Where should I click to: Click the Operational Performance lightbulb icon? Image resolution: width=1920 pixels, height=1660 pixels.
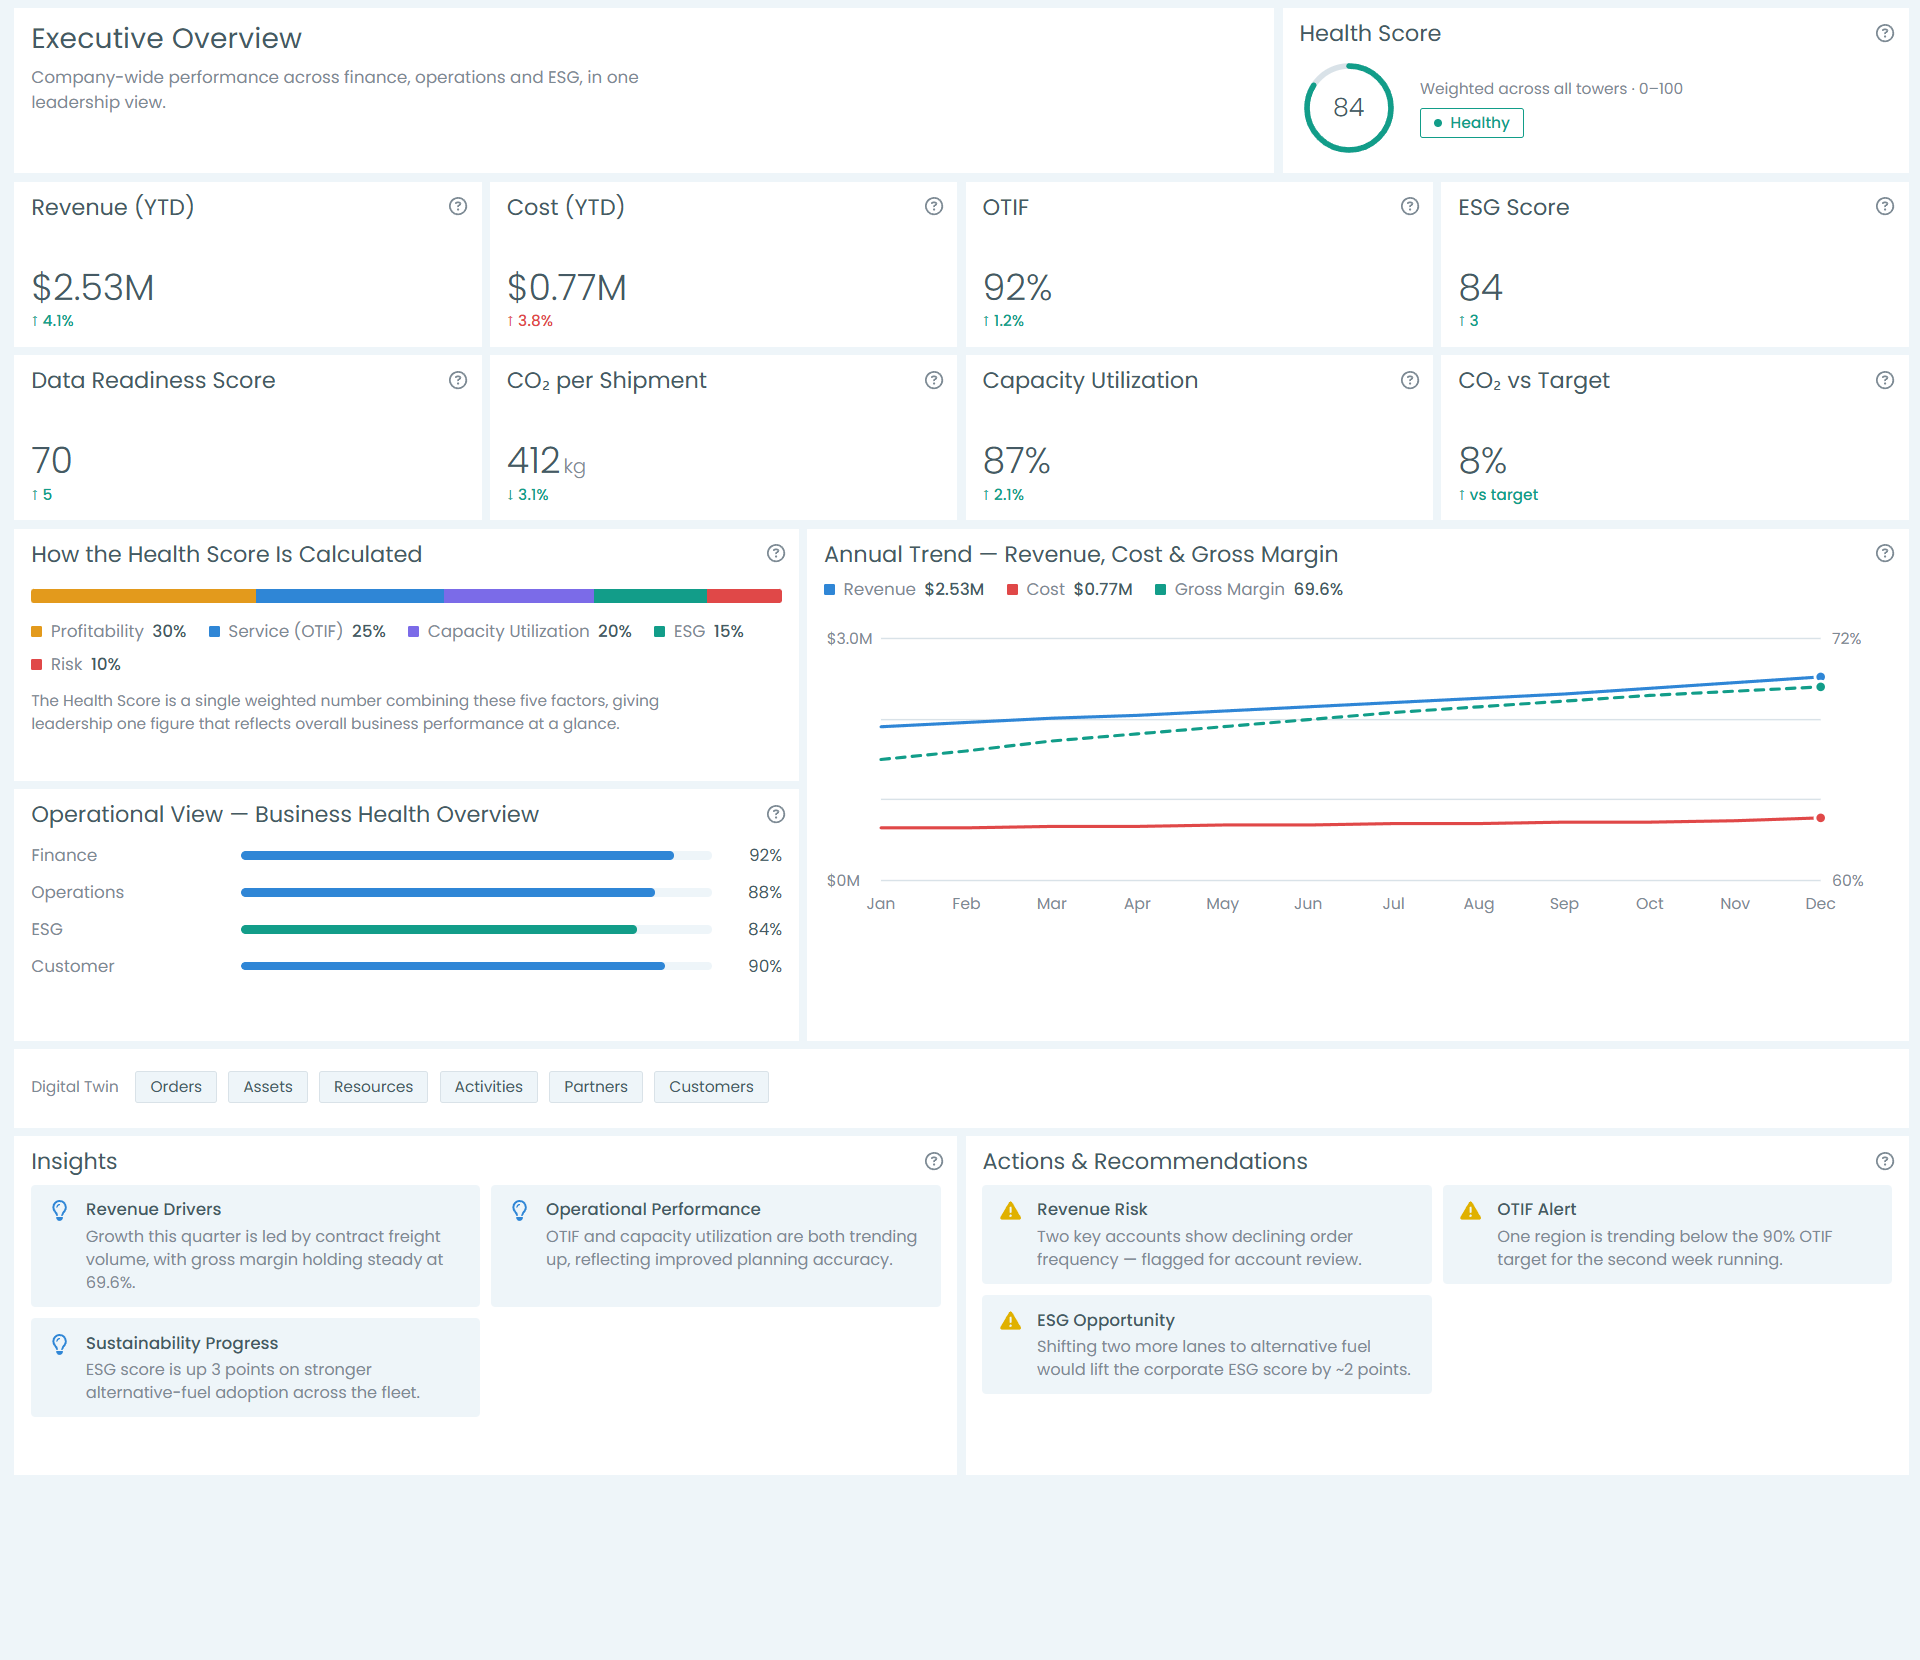(520, 1210)
